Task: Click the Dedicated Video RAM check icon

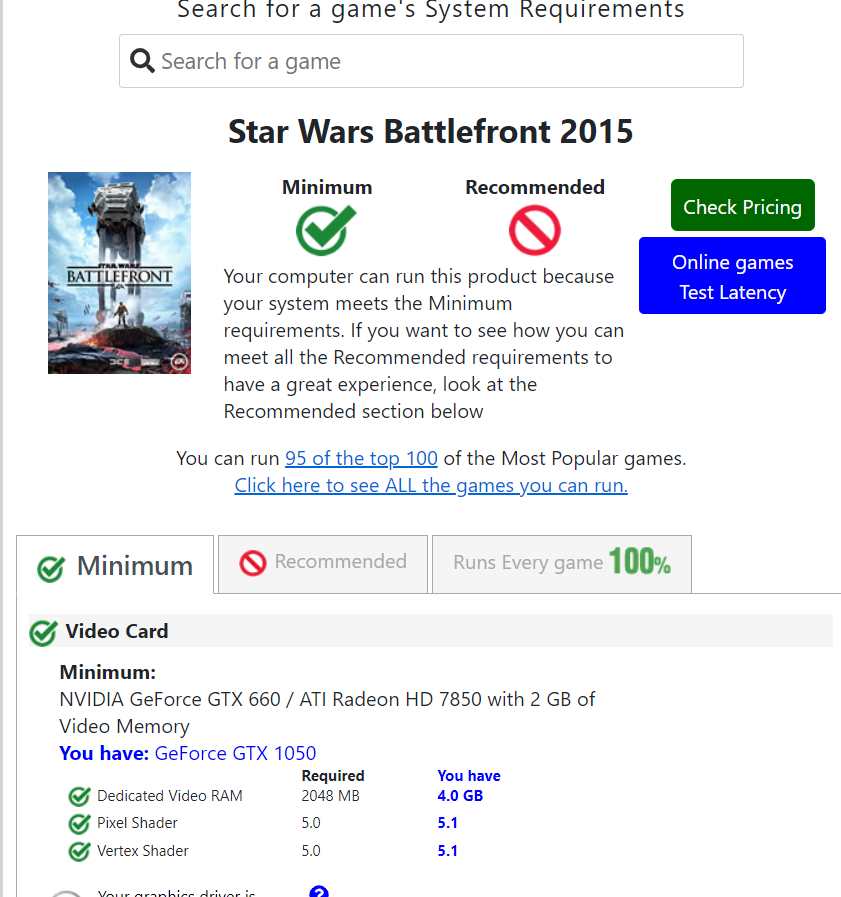Action: tap(79, 796)
